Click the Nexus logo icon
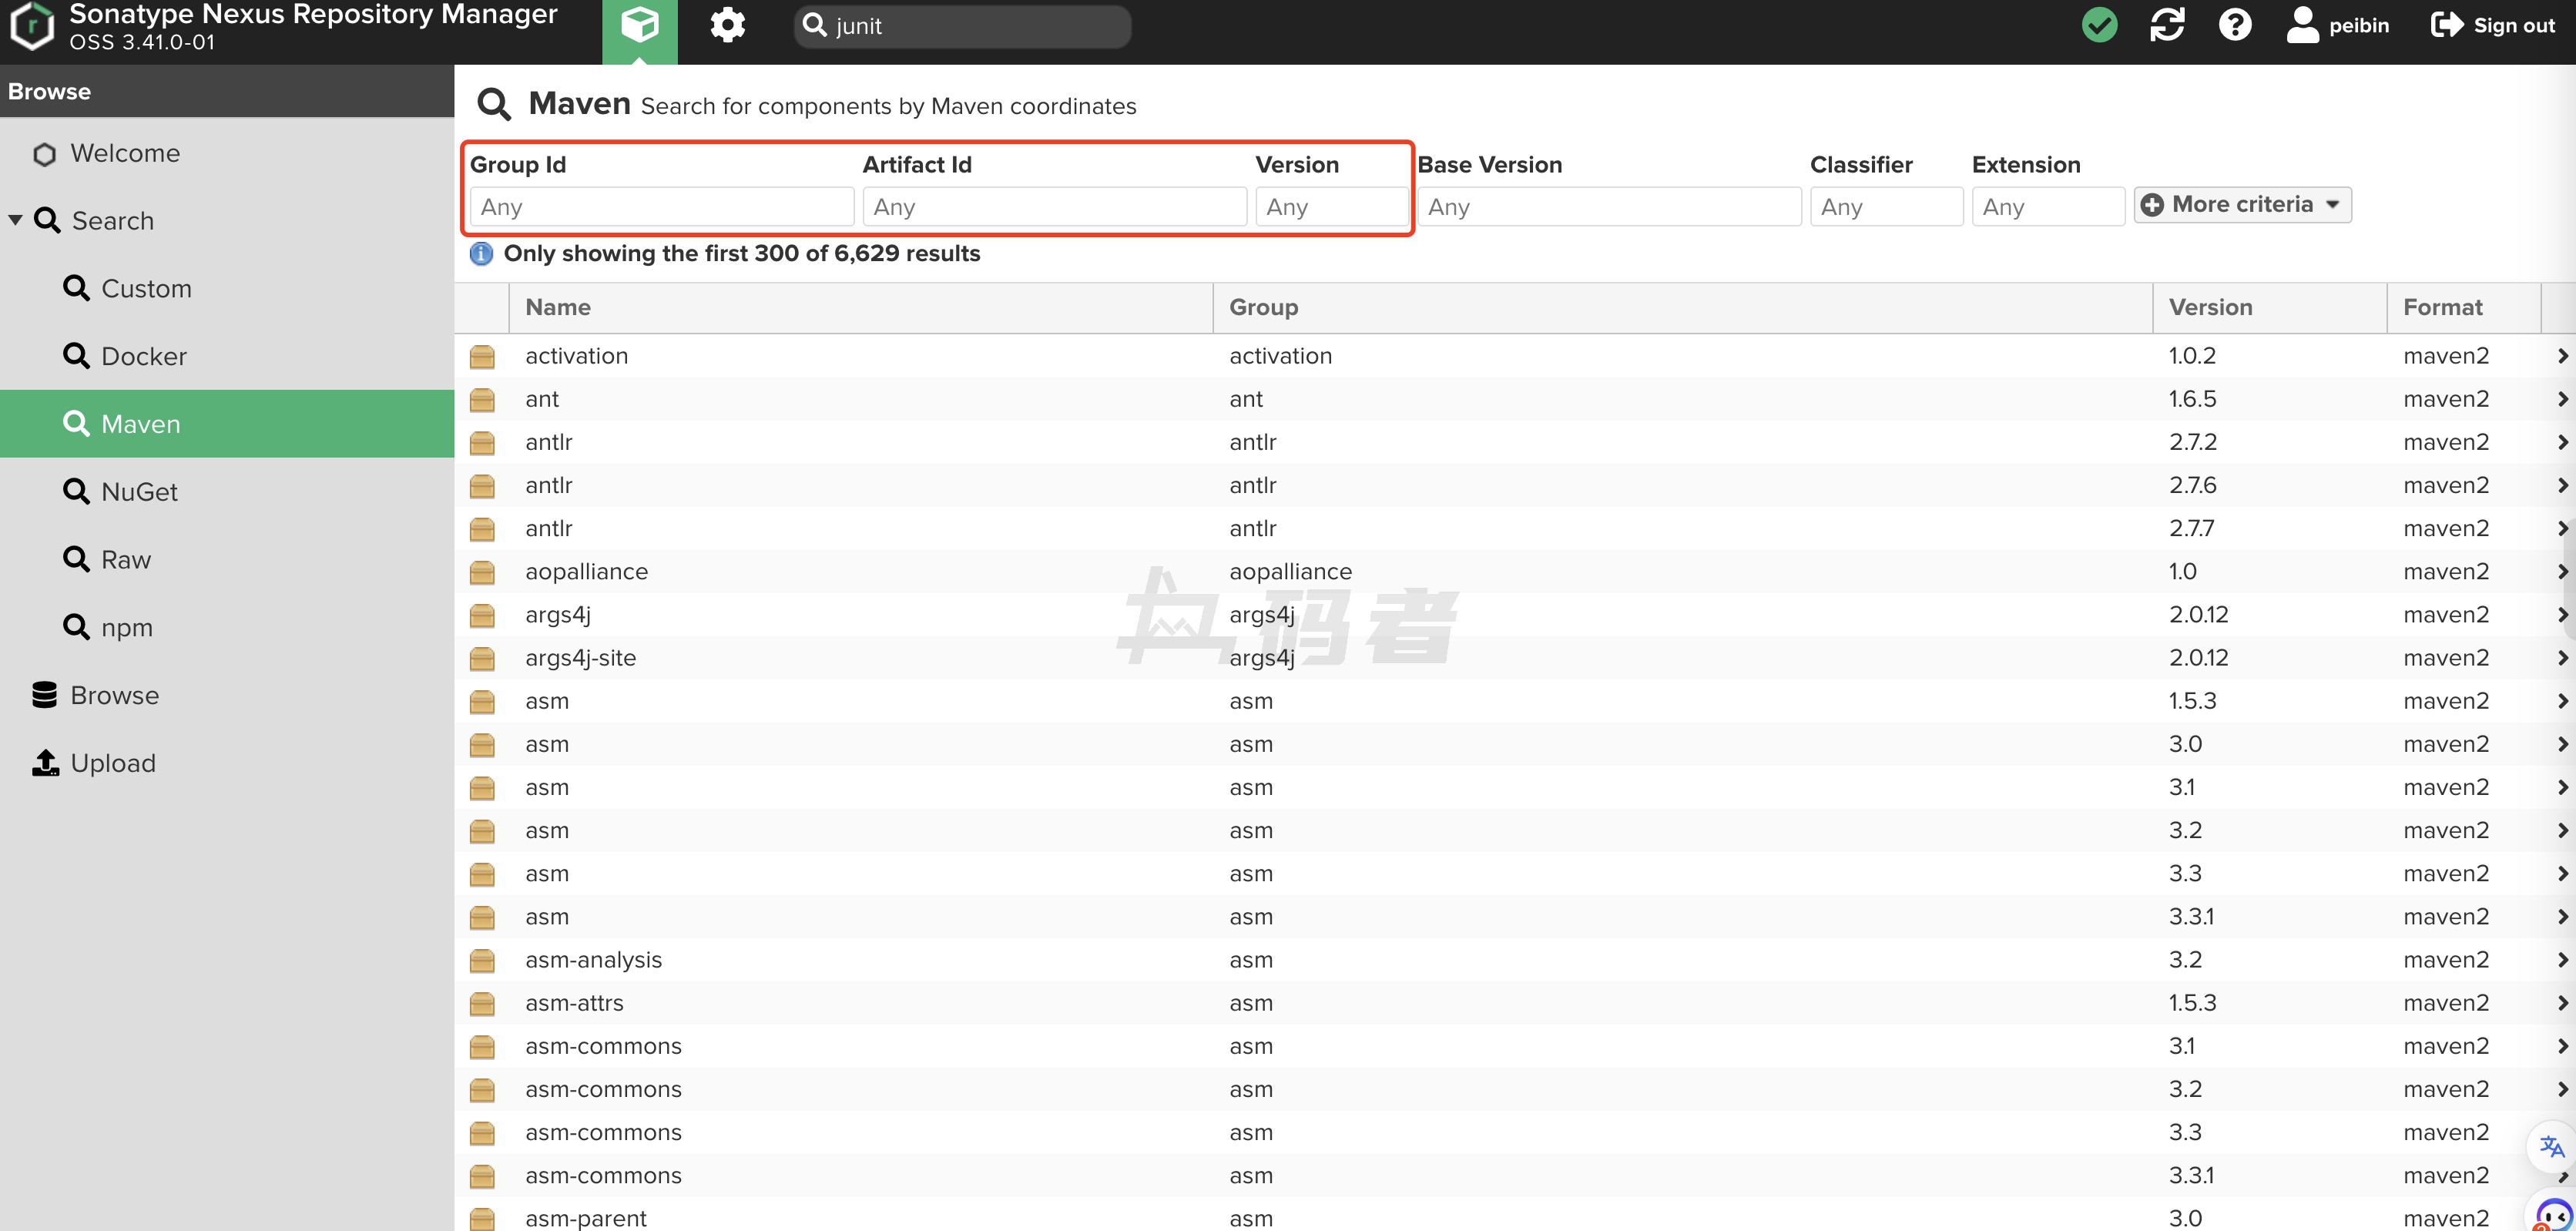Screen dimensions: 2576x1231 click(x=32, y=26)
